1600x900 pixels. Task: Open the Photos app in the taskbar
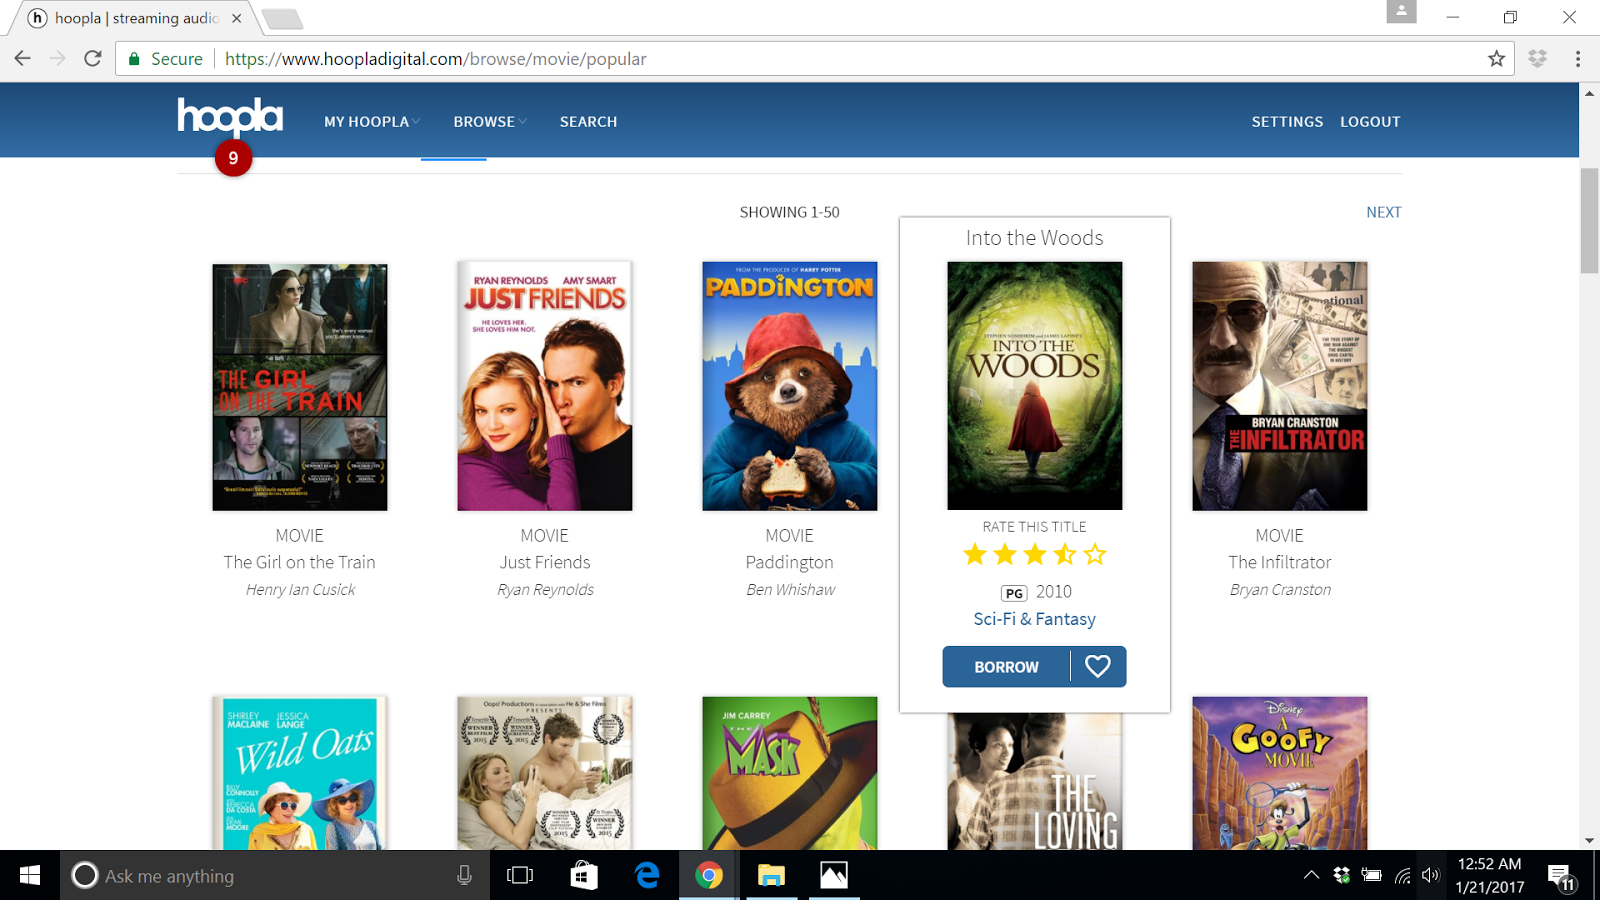[834, 876]
